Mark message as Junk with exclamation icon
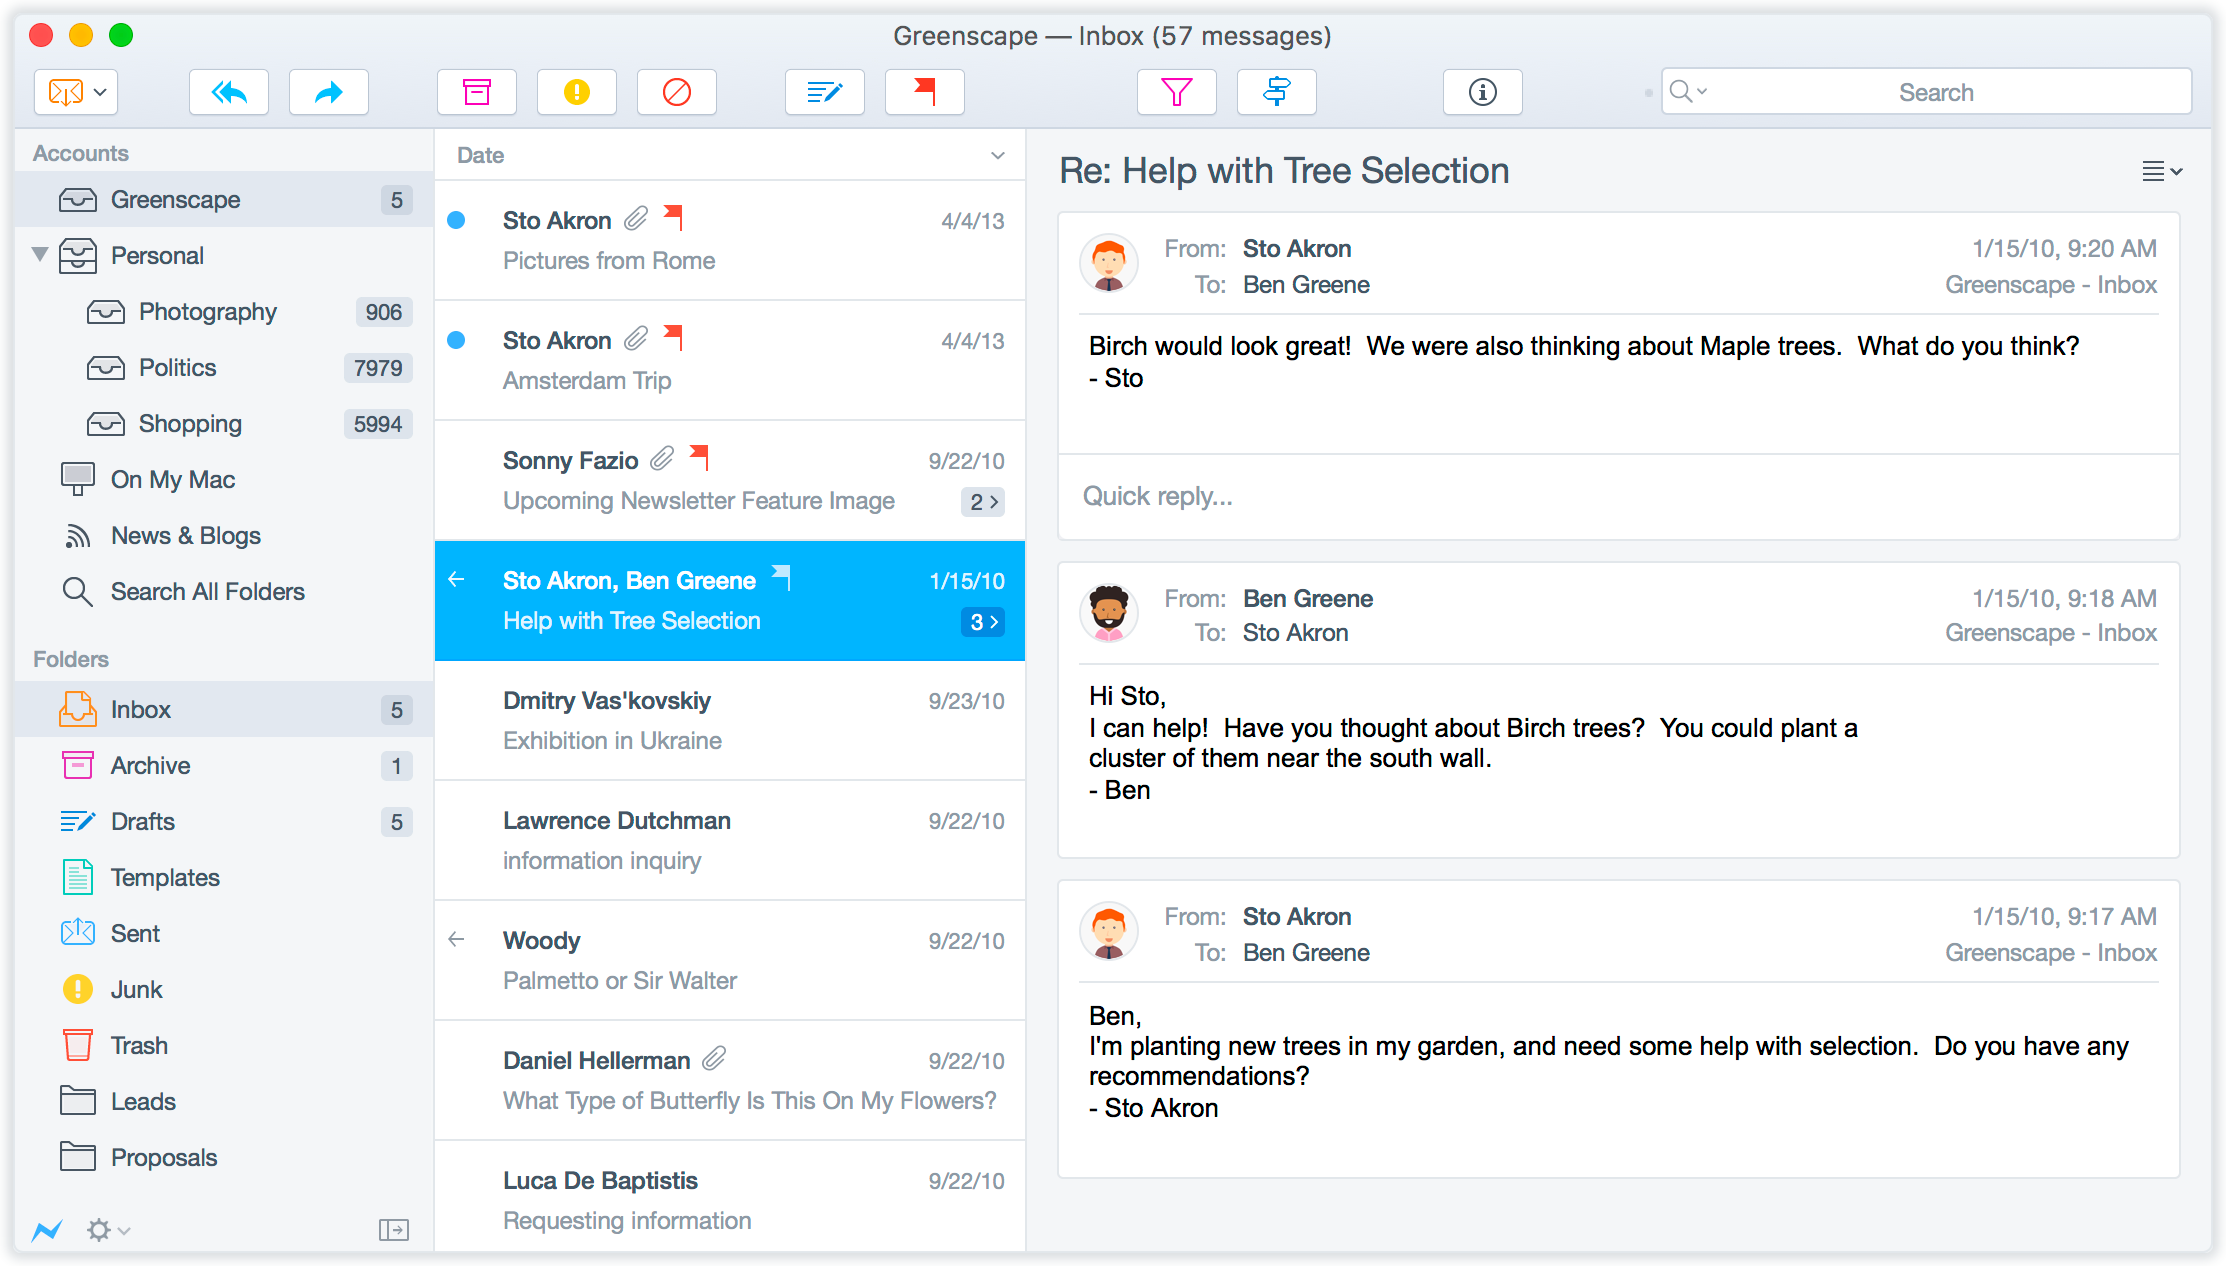 point(576,93)
